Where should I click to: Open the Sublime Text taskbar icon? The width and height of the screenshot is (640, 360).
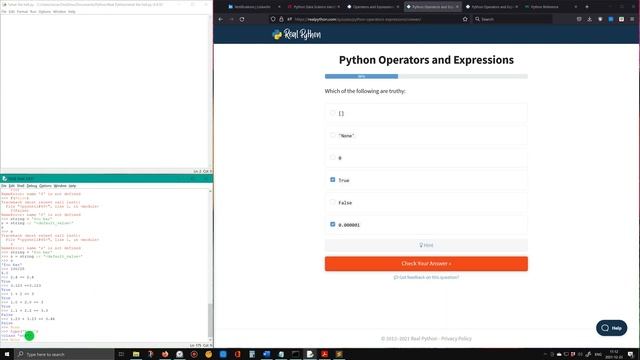tap(339, 354)
